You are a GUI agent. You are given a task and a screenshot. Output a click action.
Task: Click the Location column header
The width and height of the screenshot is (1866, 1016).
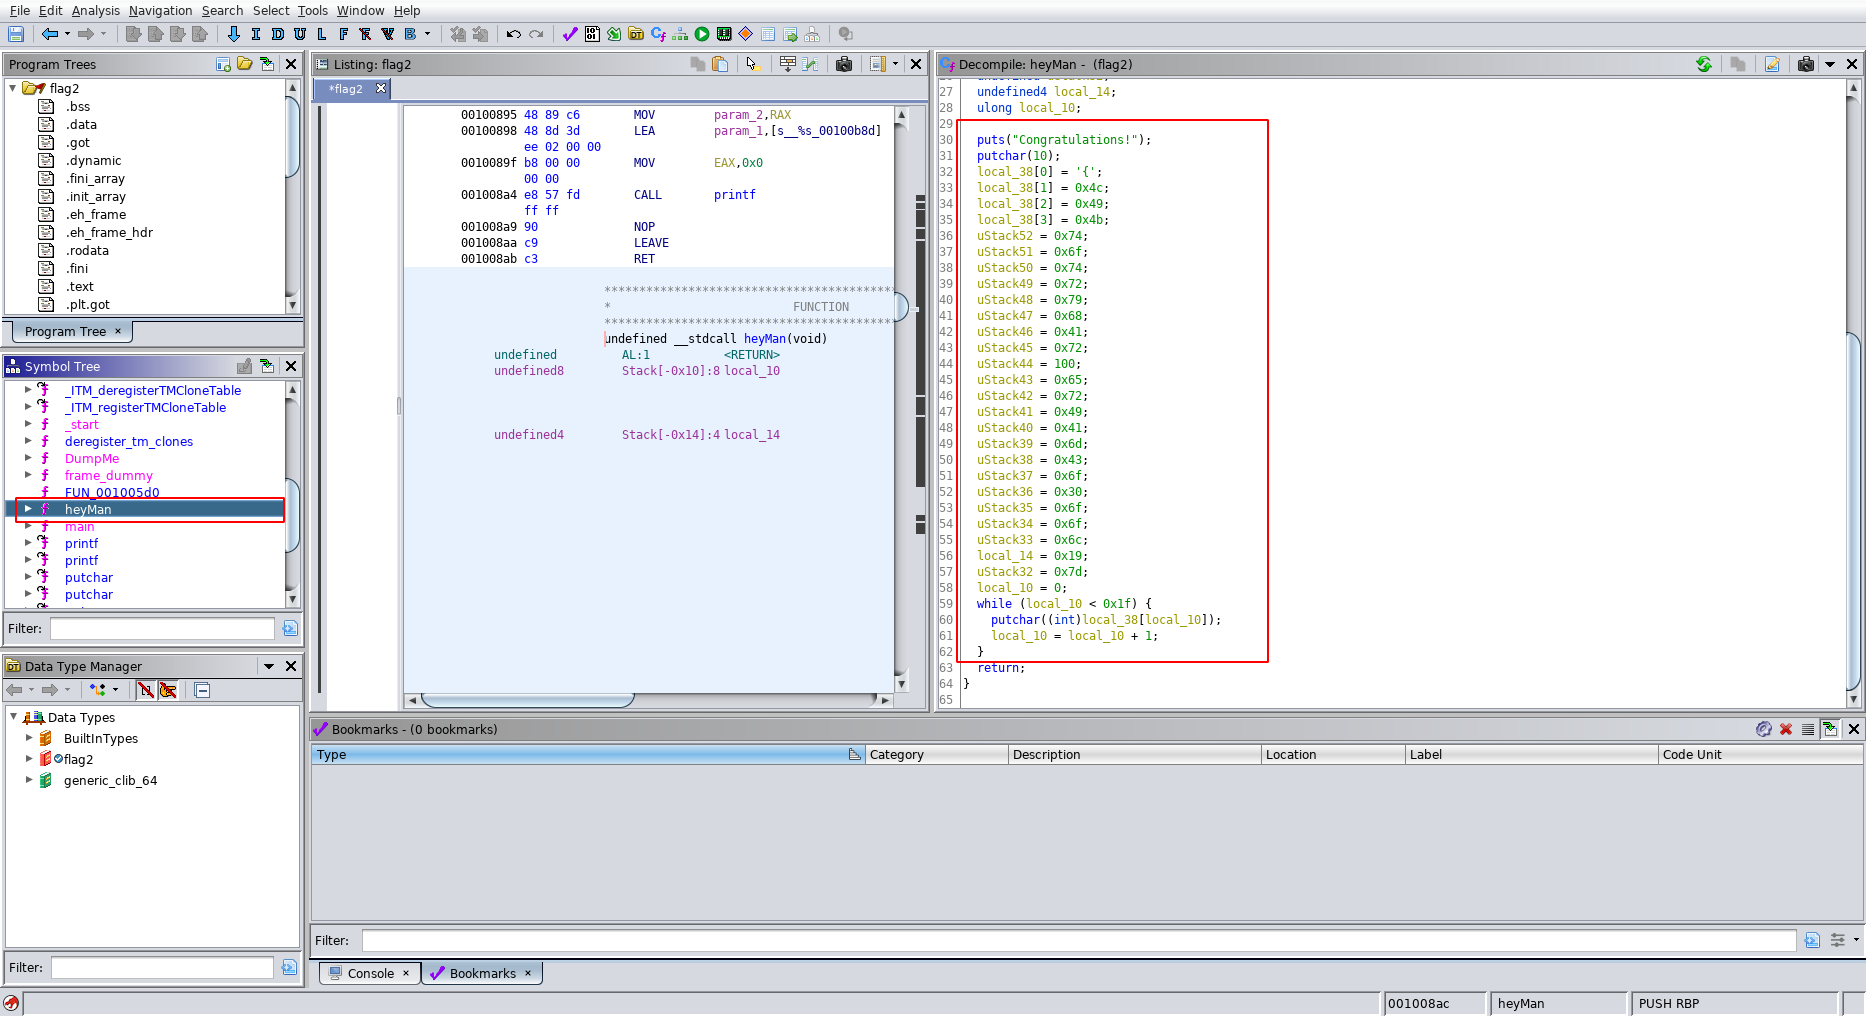pyautogui.click(x=1332, y=754)
